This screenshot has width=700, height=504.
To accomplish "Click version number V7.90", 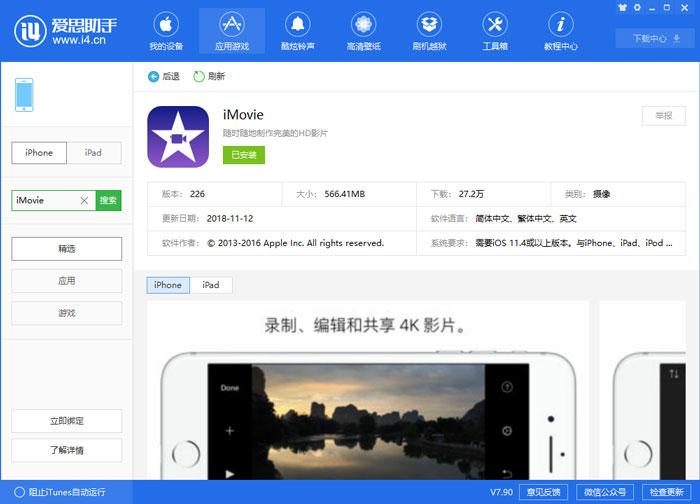I will tap(501, 492).
